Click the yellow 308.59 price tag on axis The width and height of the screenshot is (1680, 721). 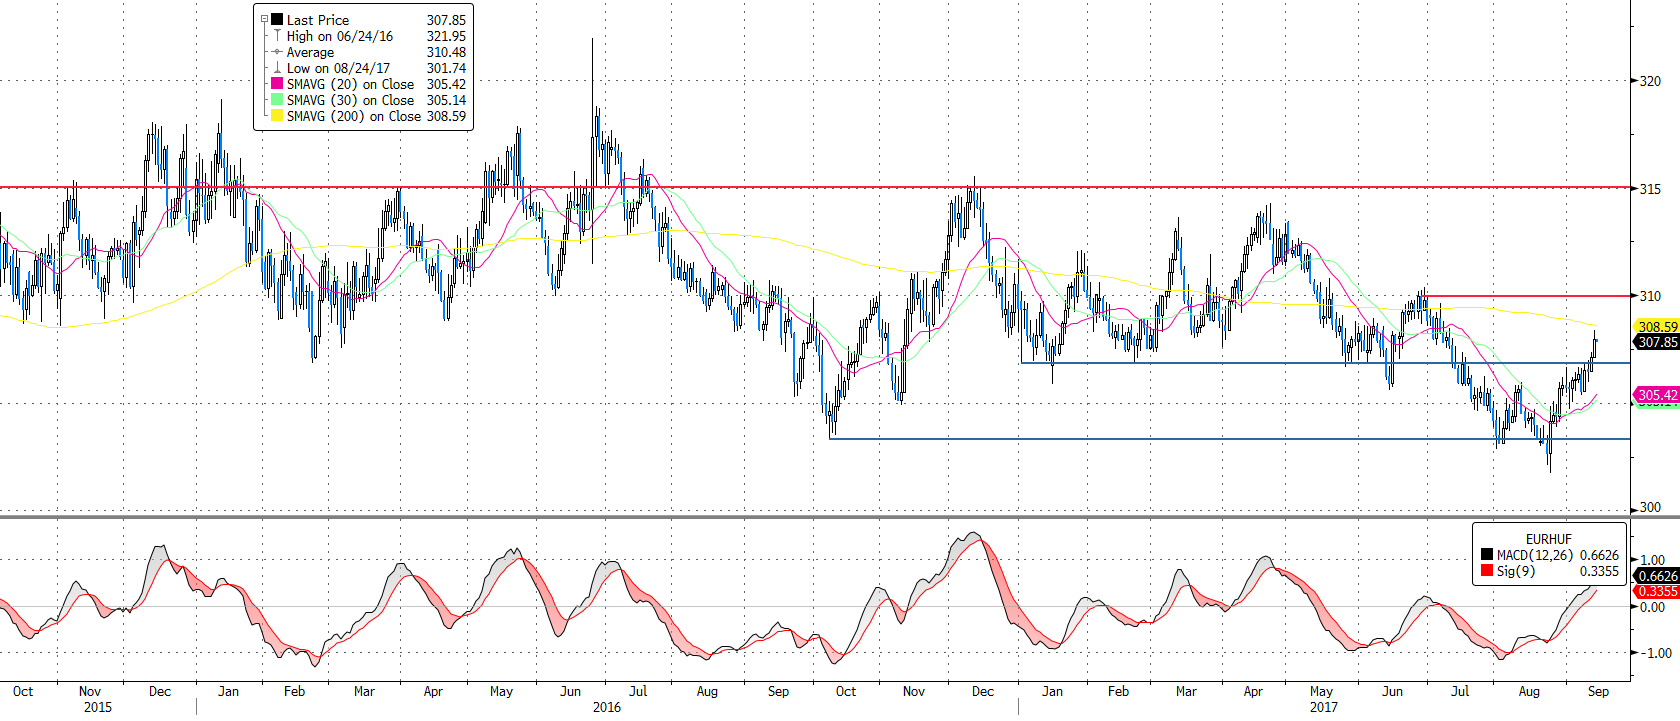pyautogui.click(x=1657, y=327)
